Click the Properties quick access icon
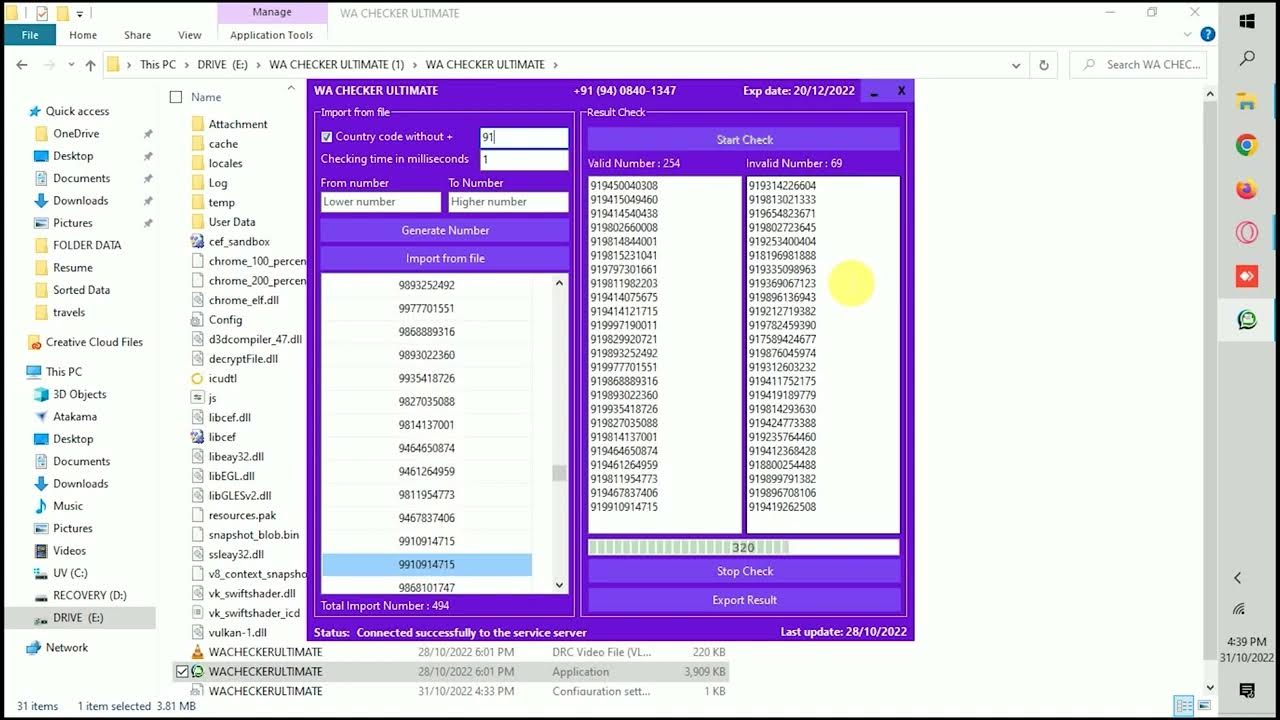 [x=41, y=14]
